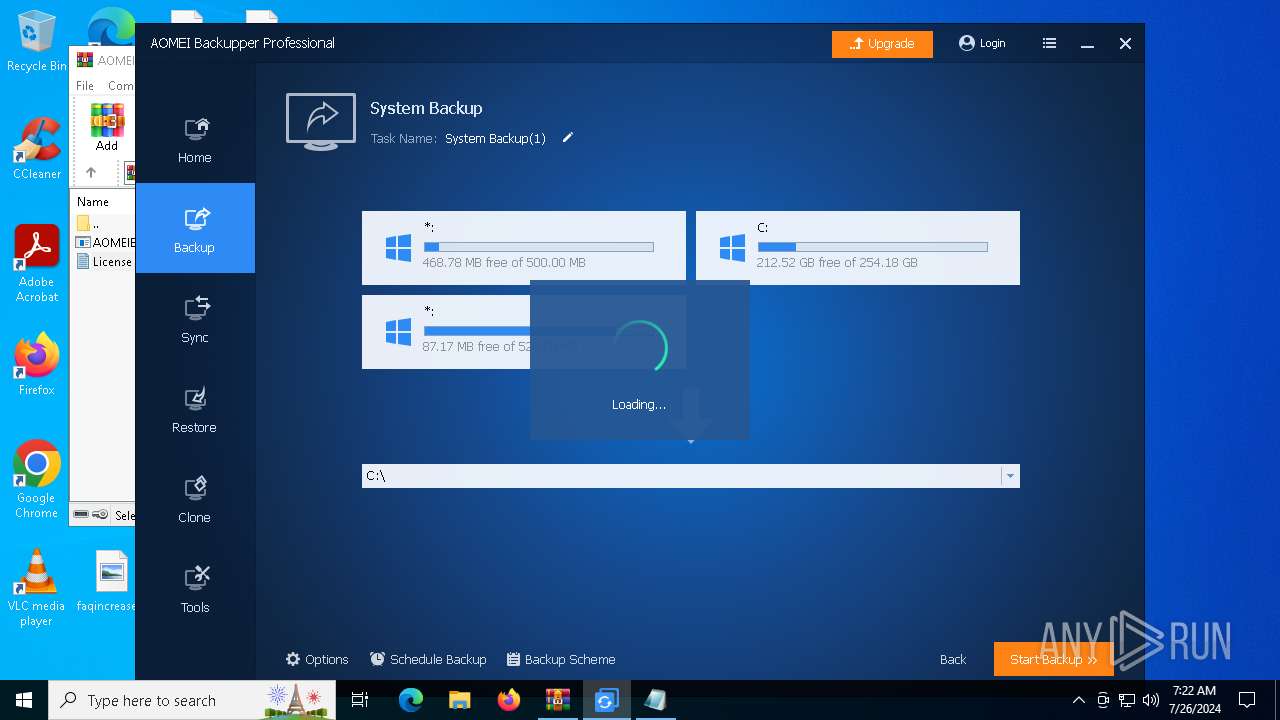Open the Home section in sidebar
Viewport: 1280px width, 720px height.
tap(195, 139)
